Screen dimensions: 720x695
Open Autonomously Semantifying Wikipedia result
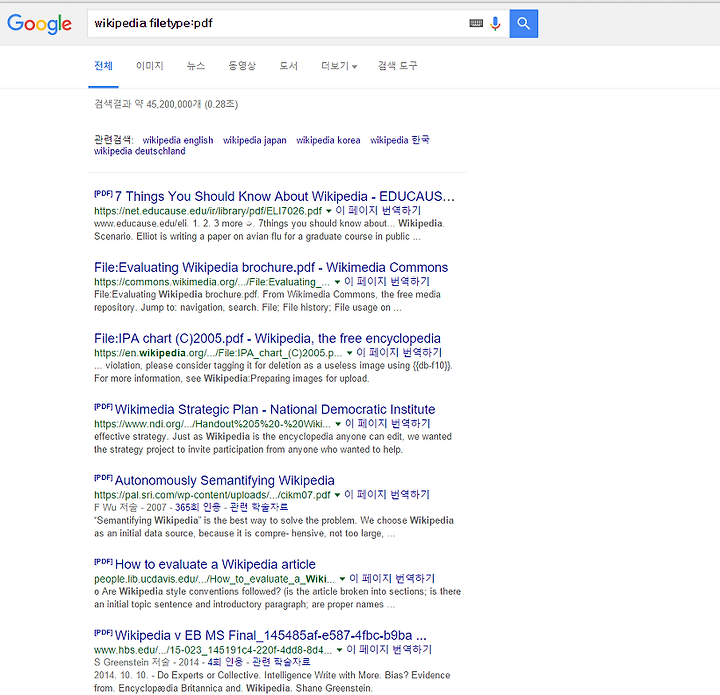pos(225,481)
